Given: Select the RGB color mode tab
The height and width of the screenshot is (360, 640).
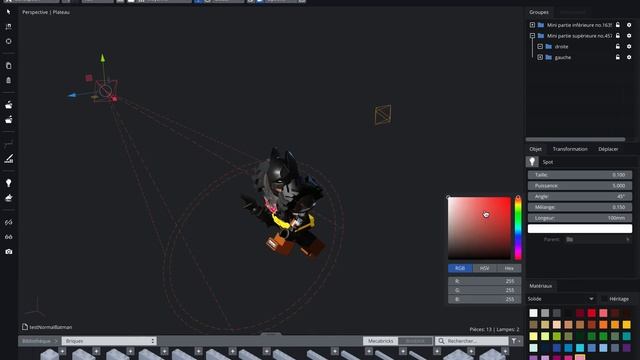Looking at the screenshot, I should coord(460,268).
